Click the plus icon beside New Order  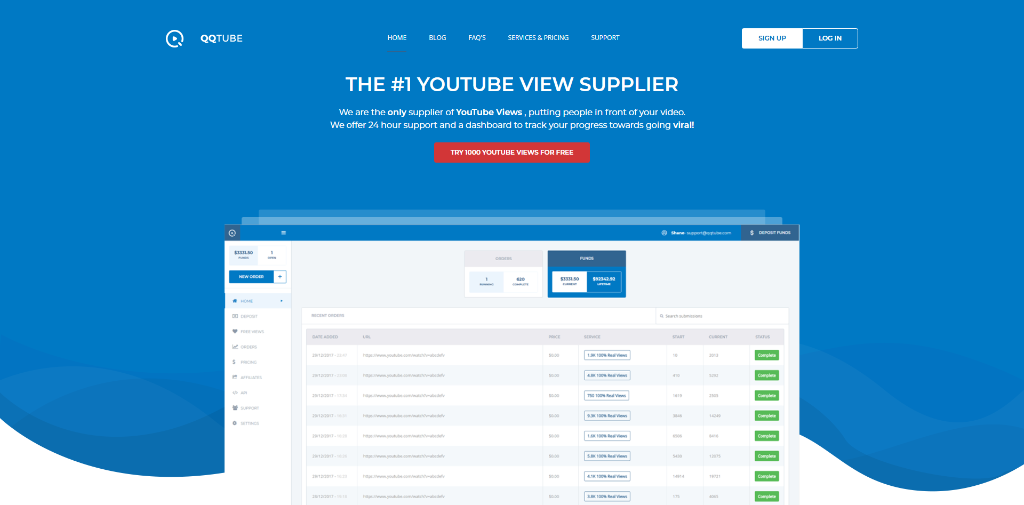click(280, 277)
